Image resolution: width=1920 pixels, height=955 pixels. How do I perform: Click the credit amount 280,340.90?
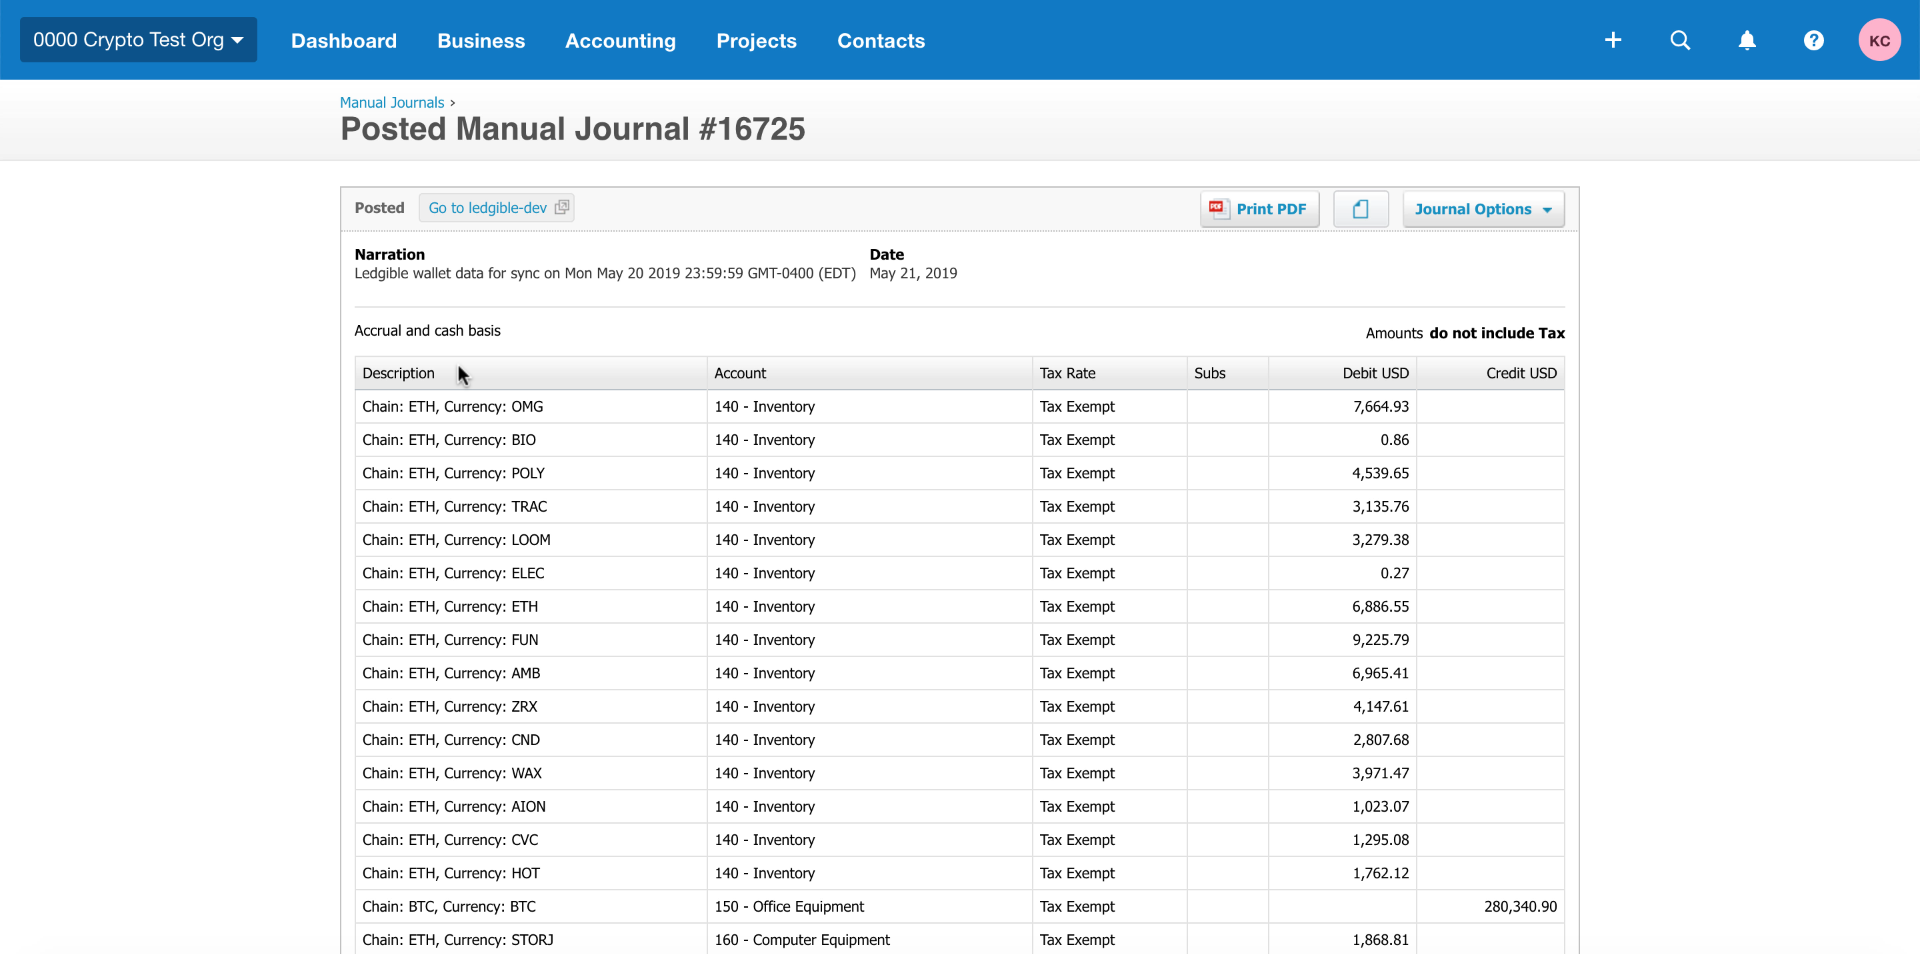tap(1520, 907)
